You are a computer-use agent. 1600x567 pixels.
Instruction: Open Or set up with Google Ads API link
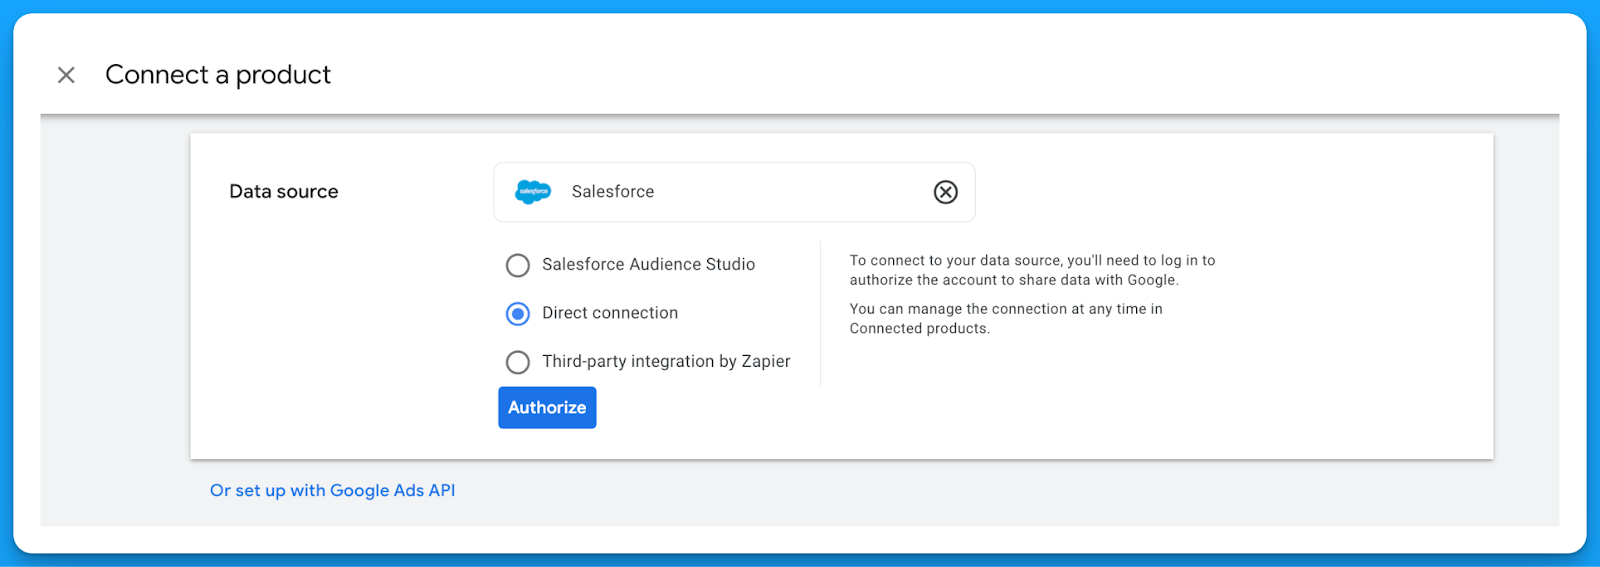click(332, 491)
